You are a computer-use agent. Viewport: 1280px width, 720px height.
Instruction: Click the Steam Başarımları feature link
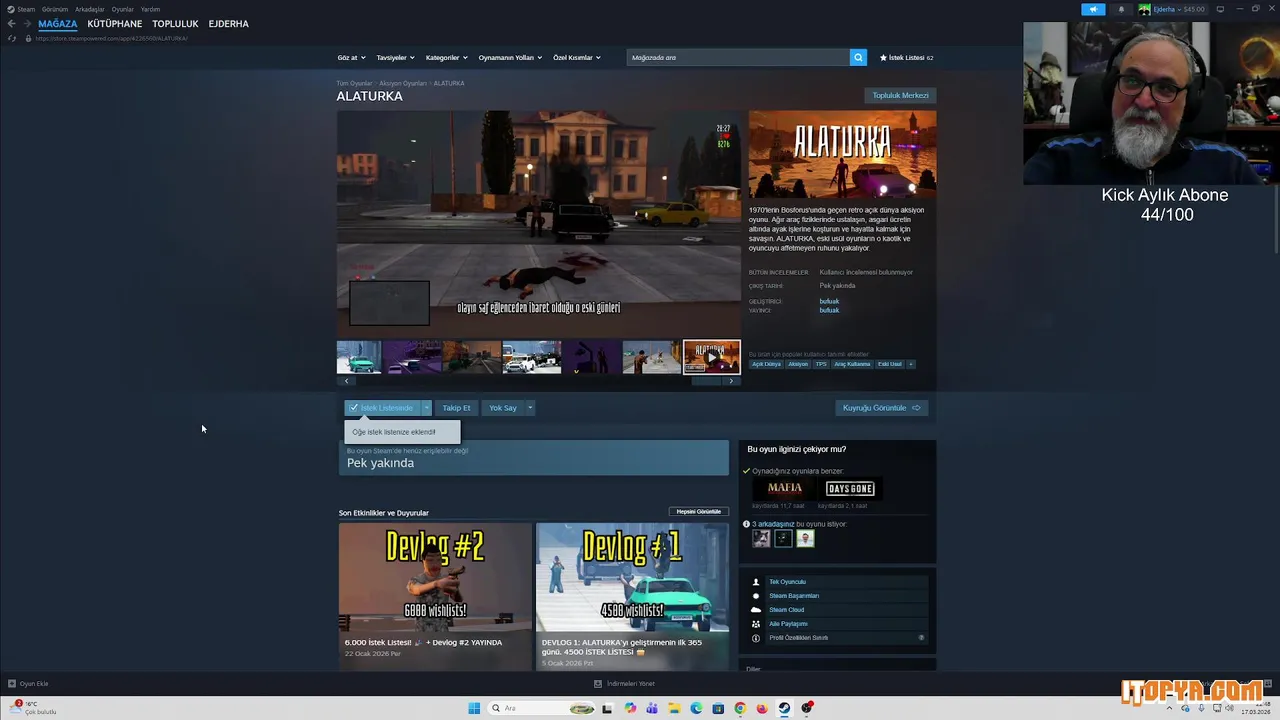[x=794, y=596]
